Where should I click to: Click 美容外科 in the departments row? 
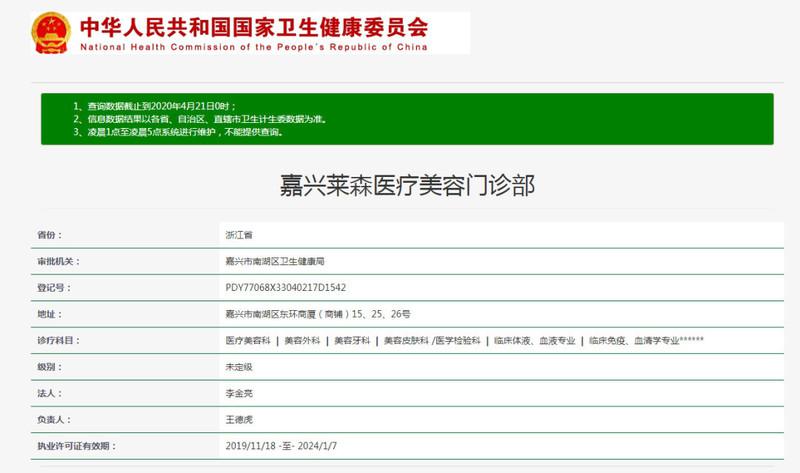[301, 341]
